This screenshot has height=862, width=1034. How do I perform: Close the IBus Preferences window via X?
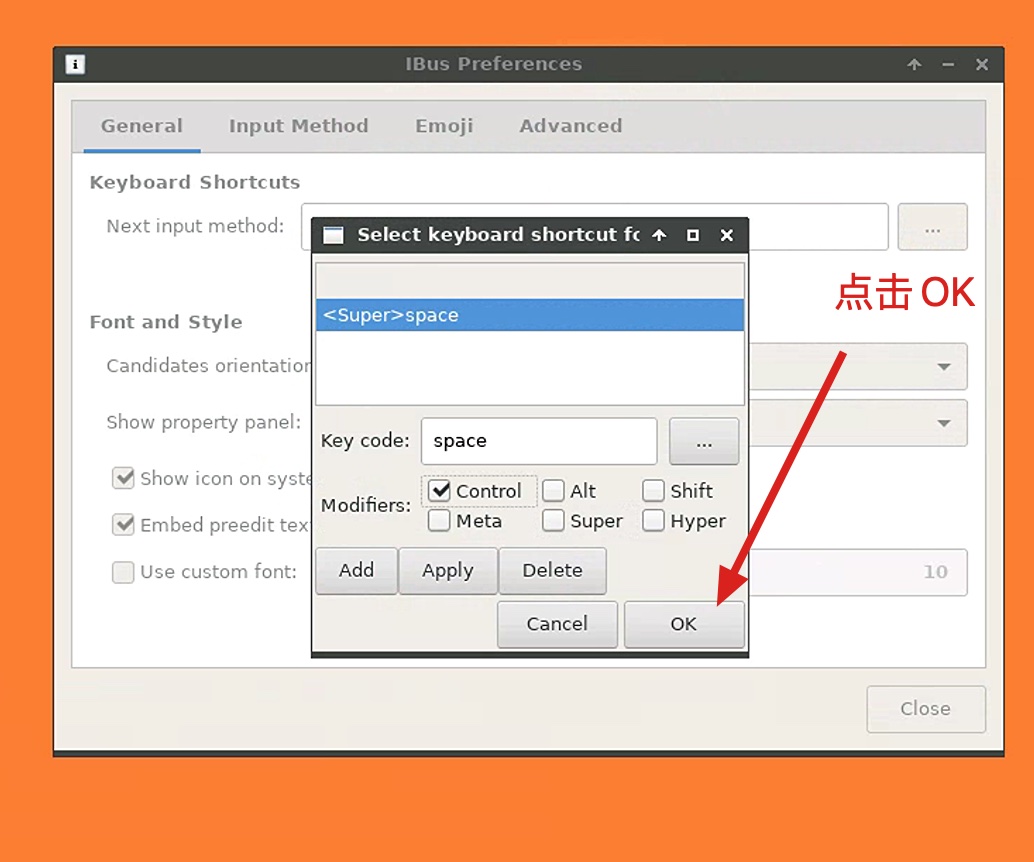pos(982,65)
